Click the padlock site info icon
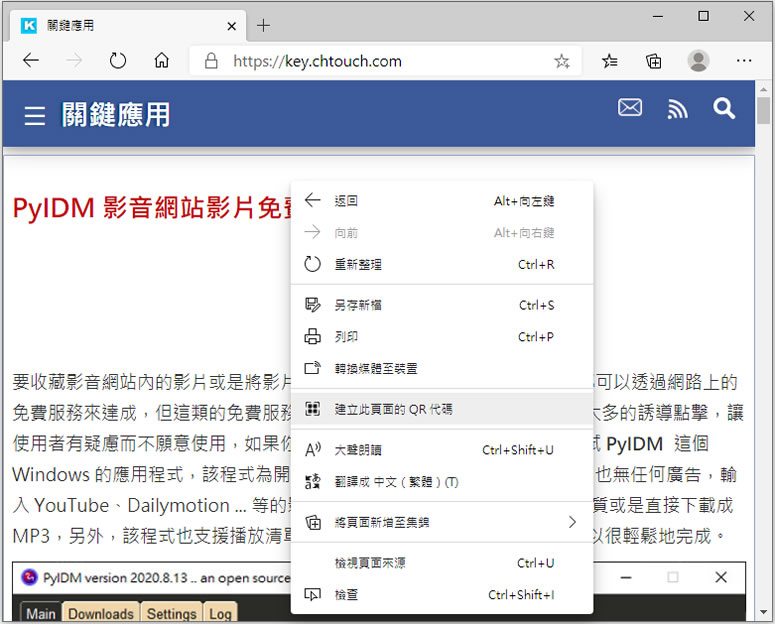775x624 pixels. [x=211, y=61]
